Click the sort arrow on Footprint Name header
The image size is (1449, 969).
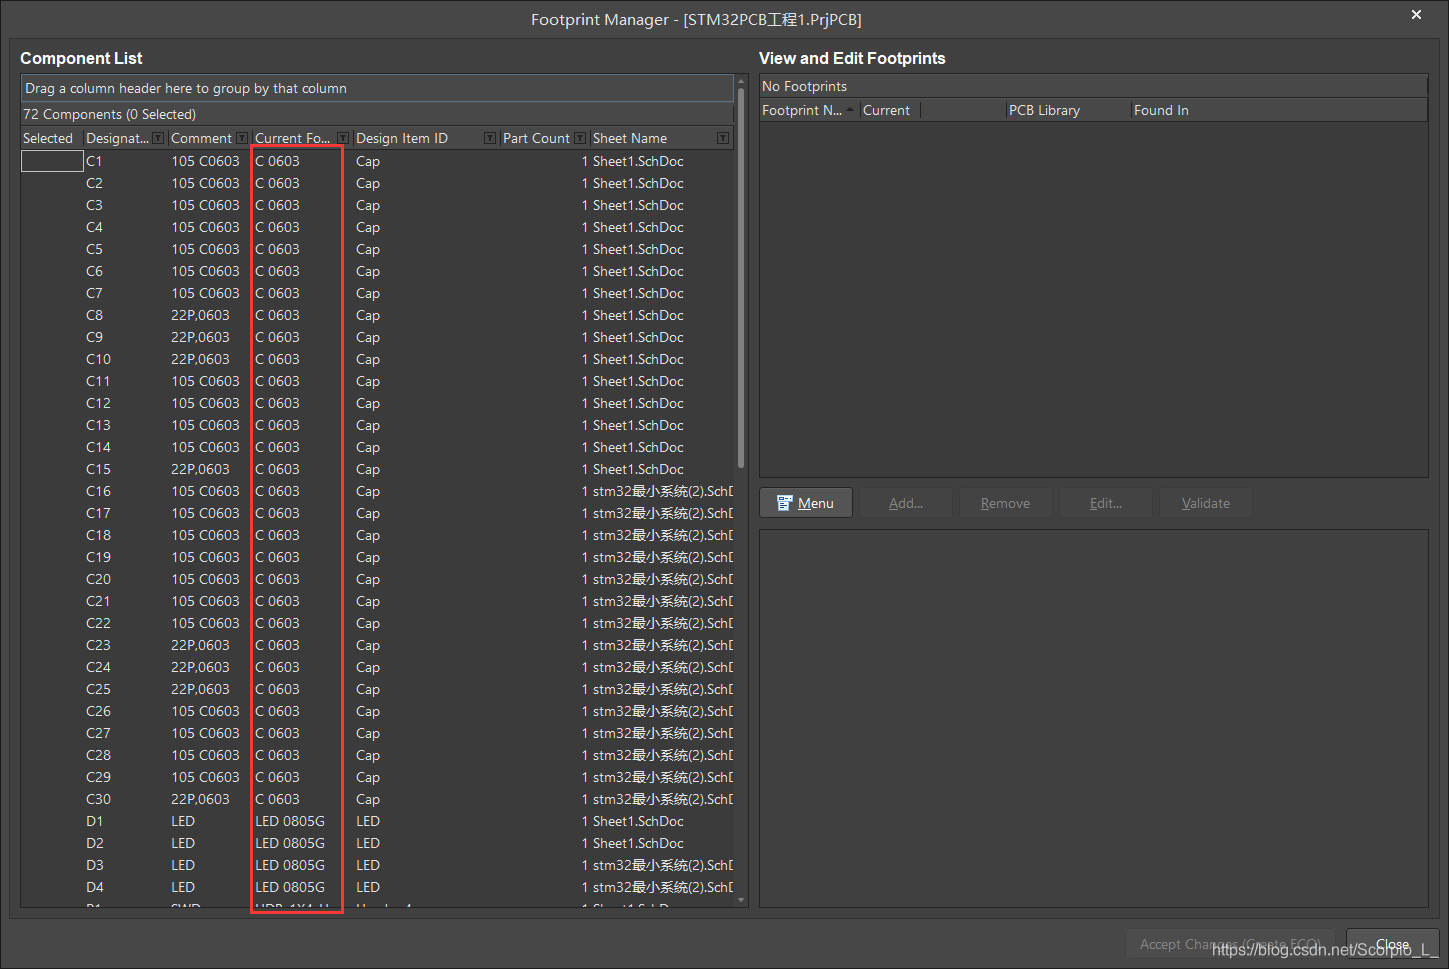point(850,110)
